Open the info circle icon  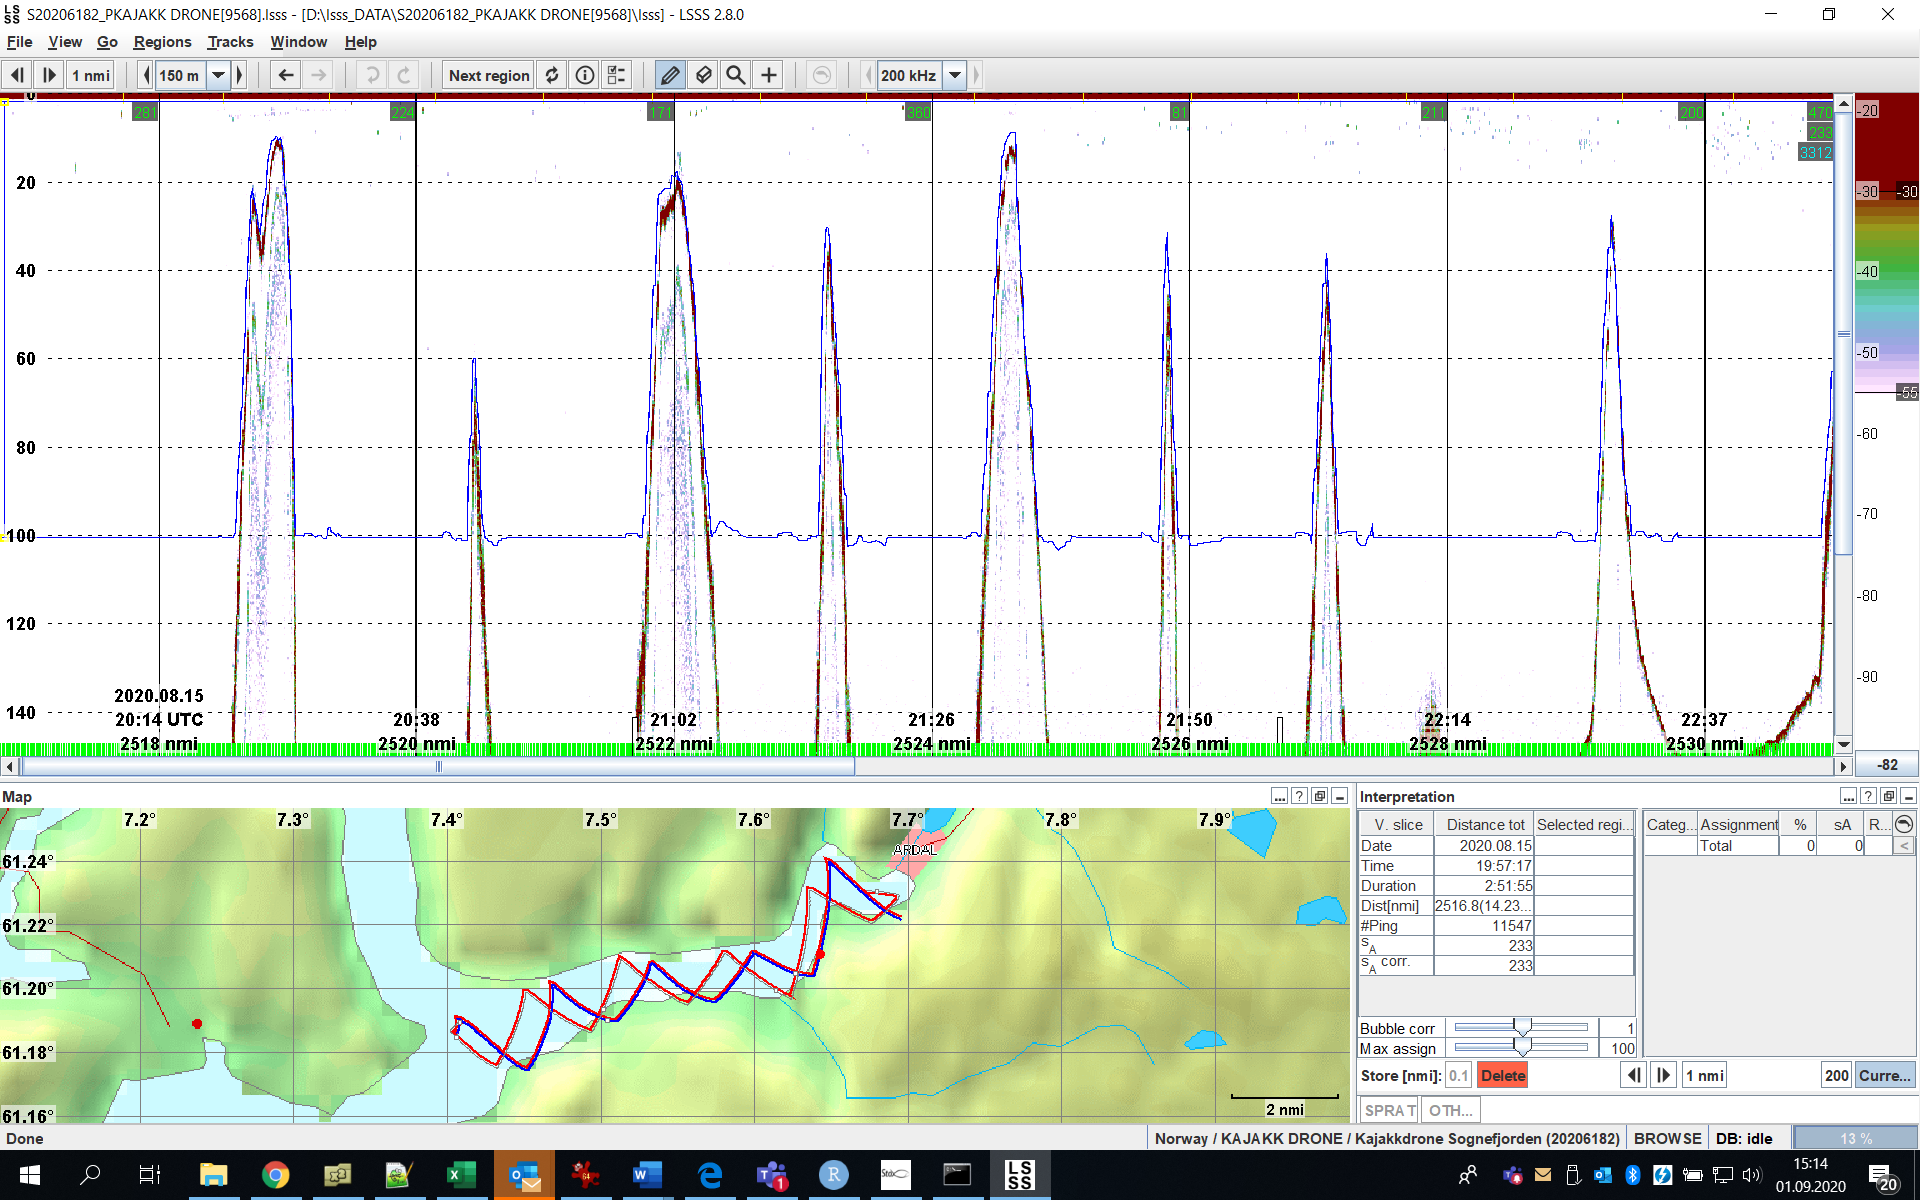click(585, 75)
